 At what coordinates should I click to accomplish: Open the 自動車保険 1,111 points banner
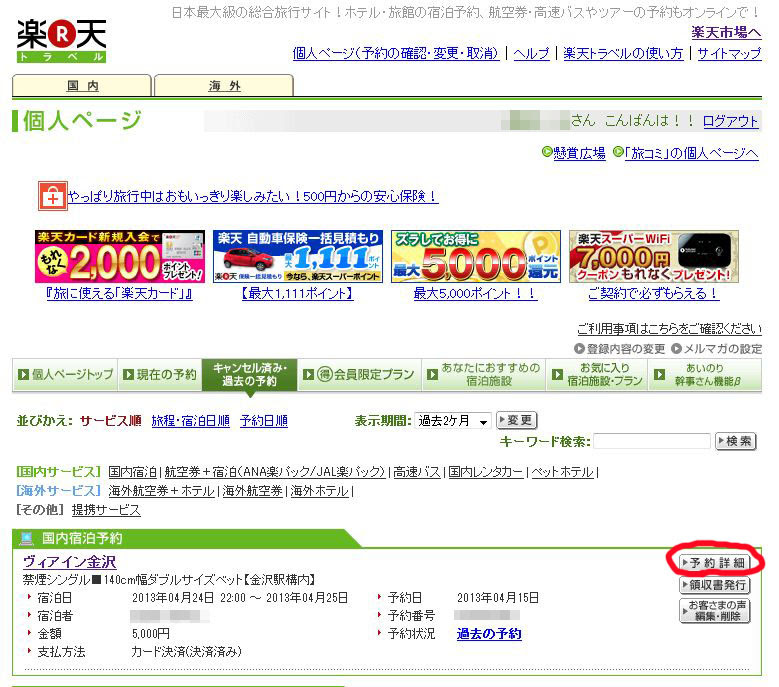[298, 256]
